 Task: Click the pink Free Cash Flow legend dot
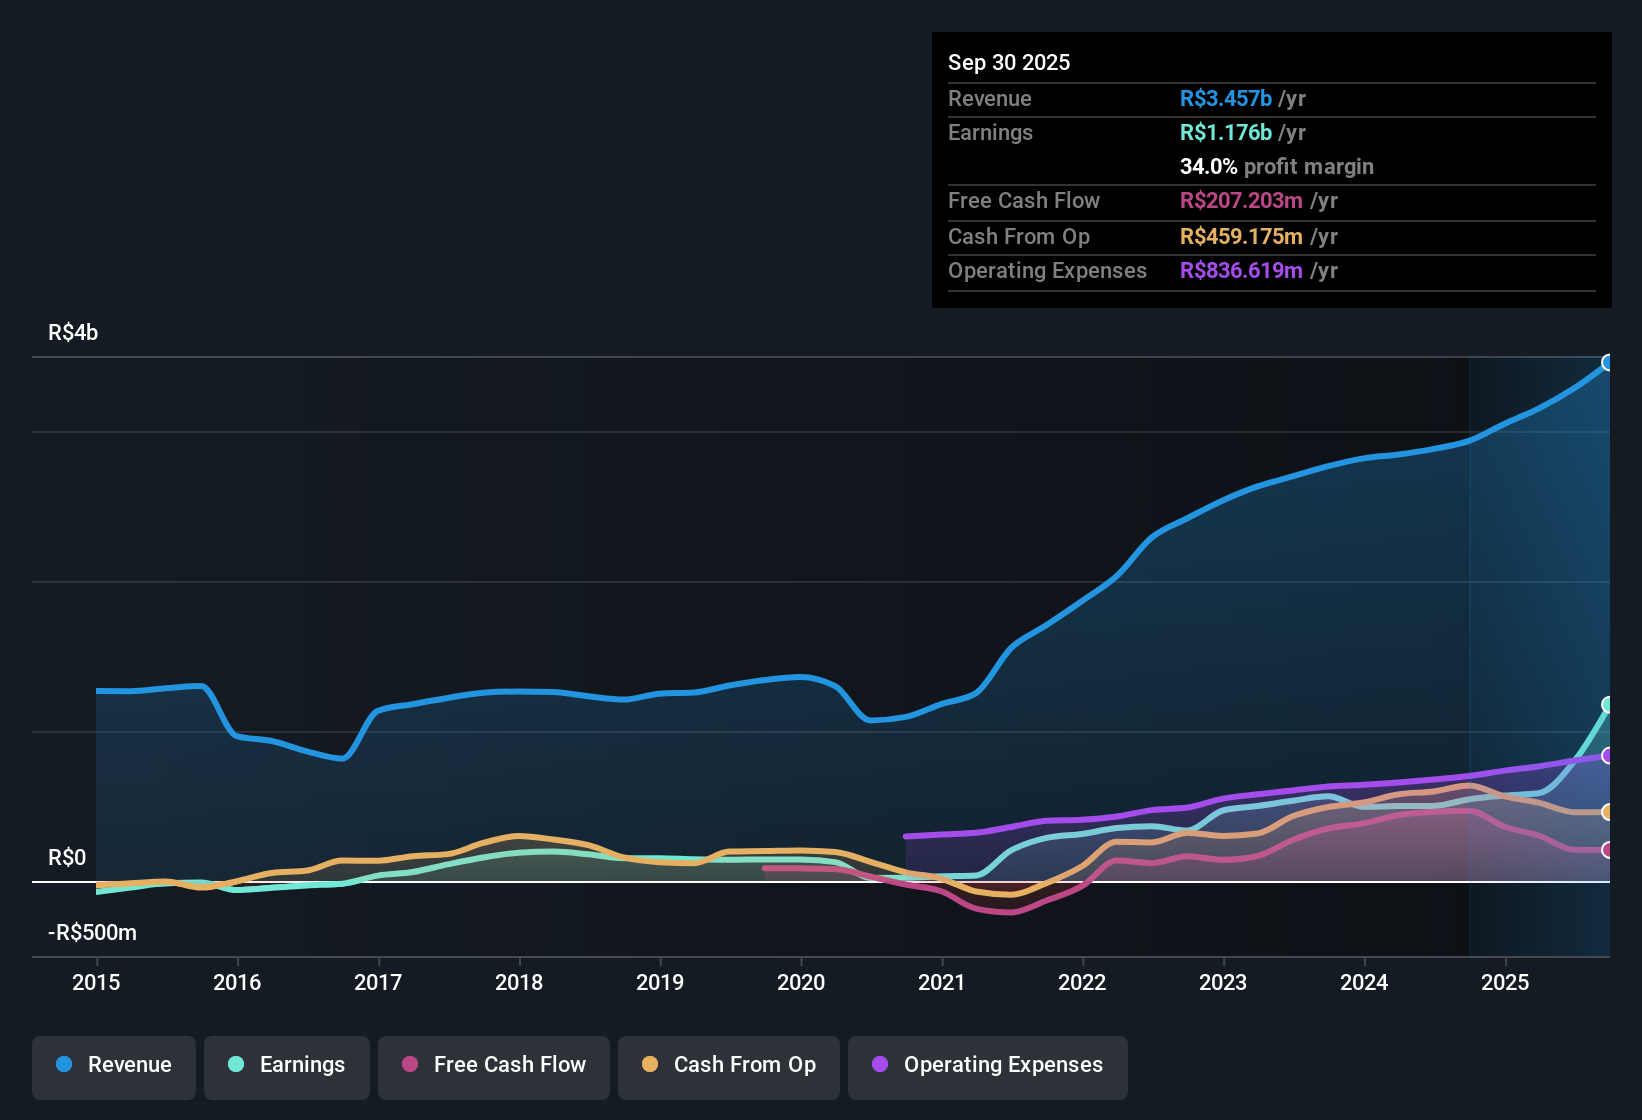[x=408, y=1065]
